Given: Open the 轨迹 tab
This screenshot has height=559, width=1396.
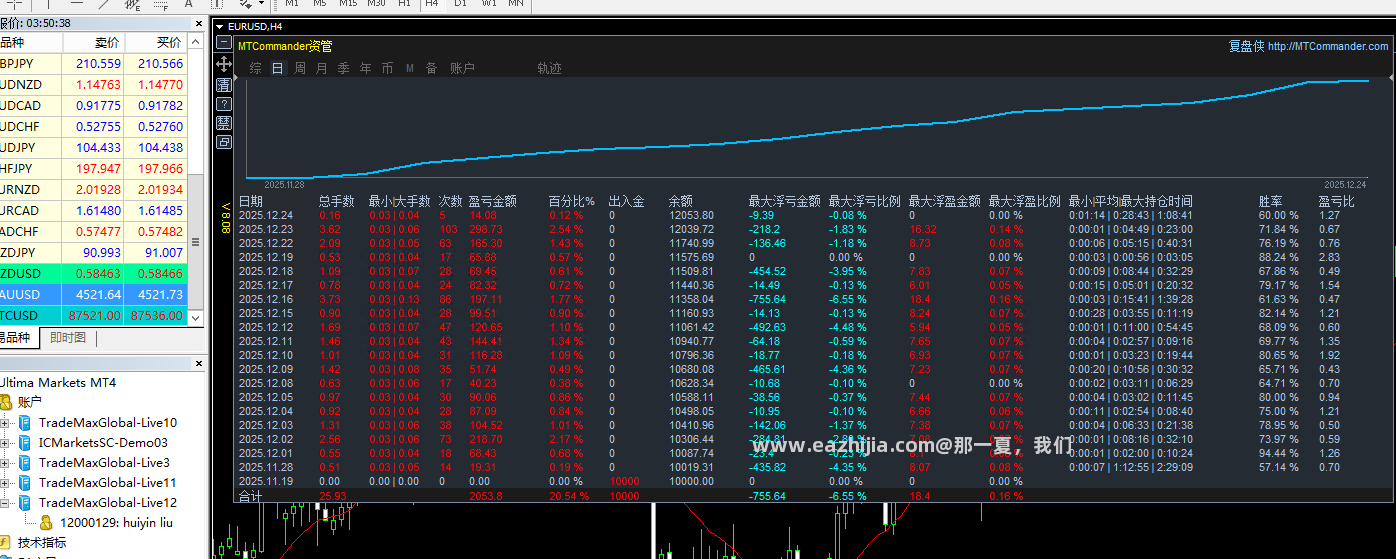Looking at the screenshot, I should (x=549, y=68).
